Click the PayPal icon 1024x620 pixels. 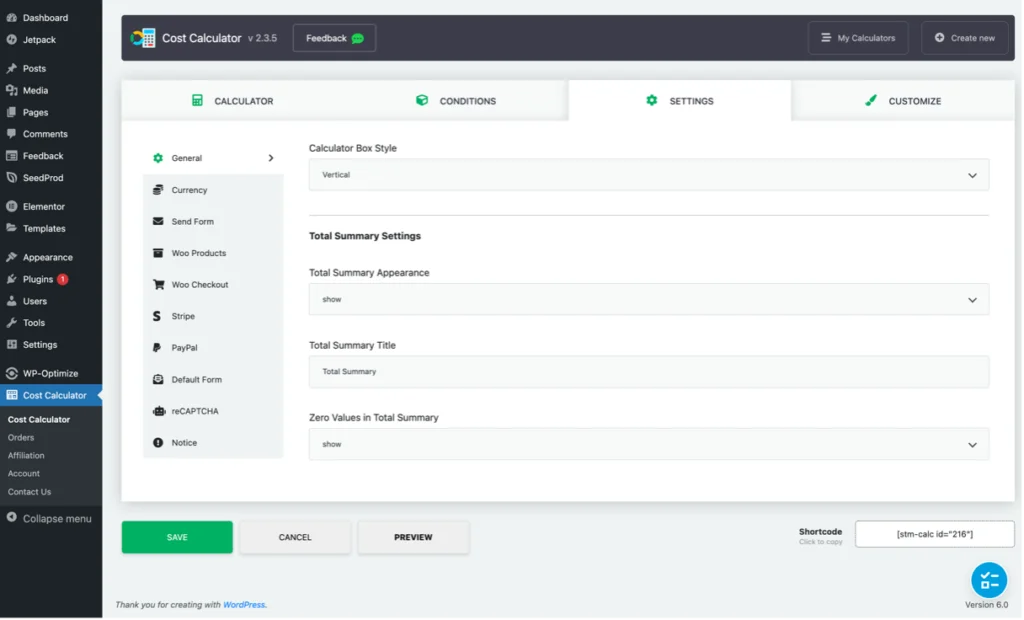point(157,348)
